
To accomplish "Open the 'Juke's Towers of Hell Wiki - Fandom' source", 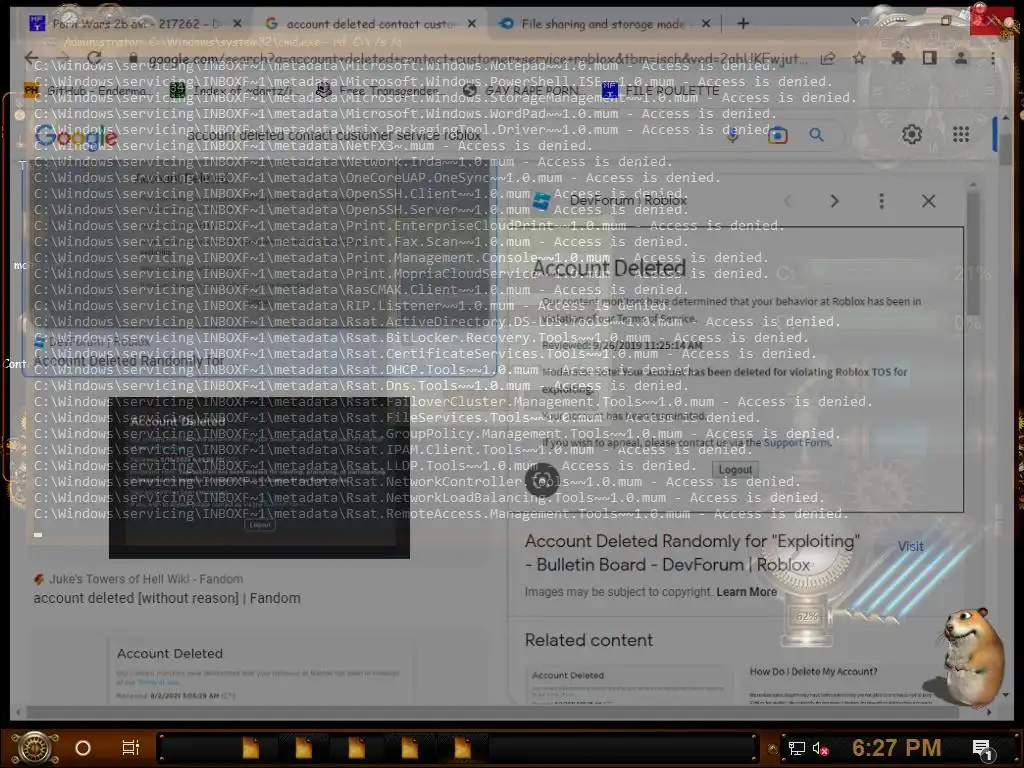I will coord(138,579).
